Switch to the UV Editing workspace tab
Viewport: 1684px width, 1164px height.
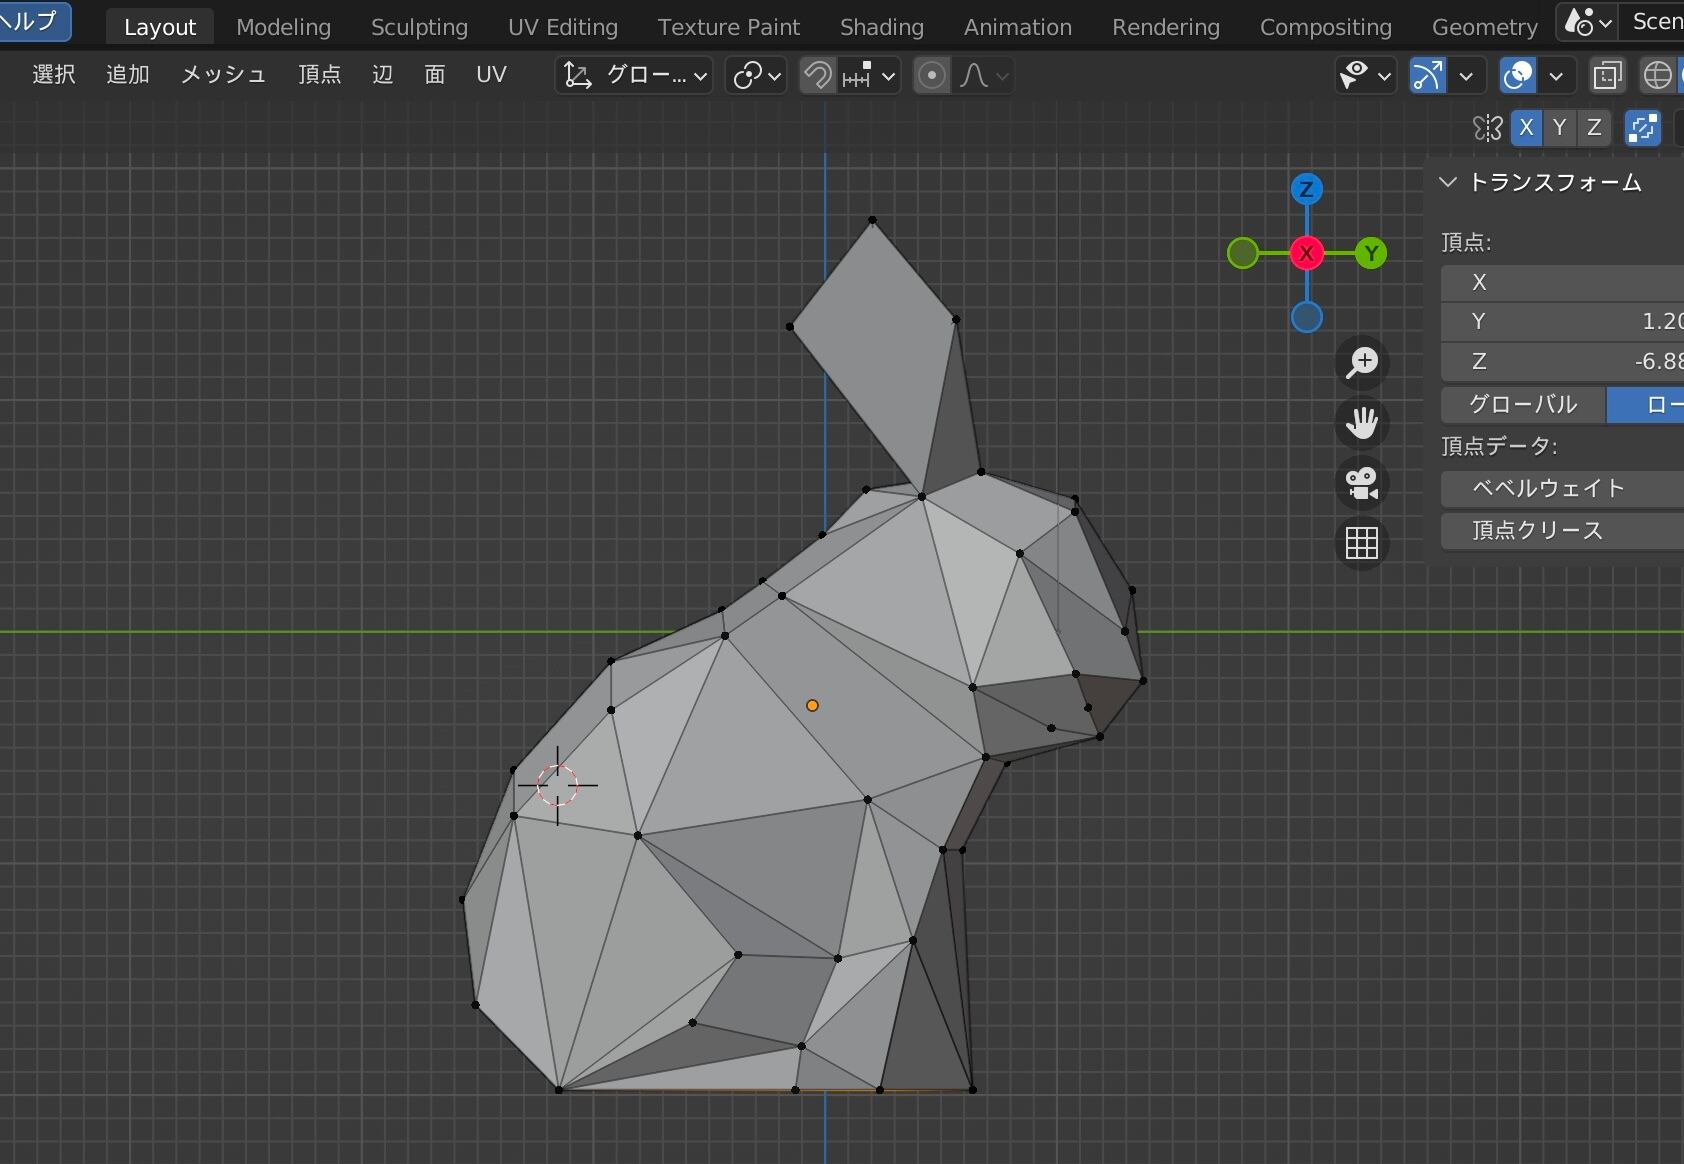click(562, 27)
